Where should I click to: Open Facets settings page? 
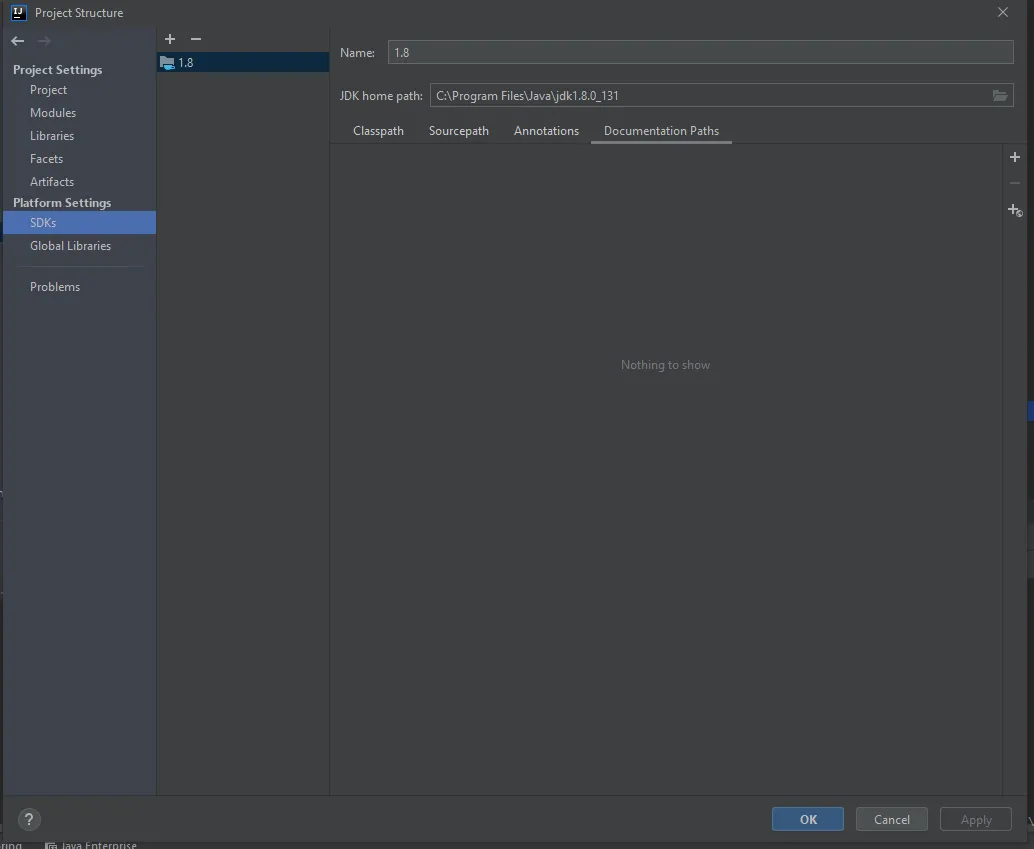(x=46, y=159)
